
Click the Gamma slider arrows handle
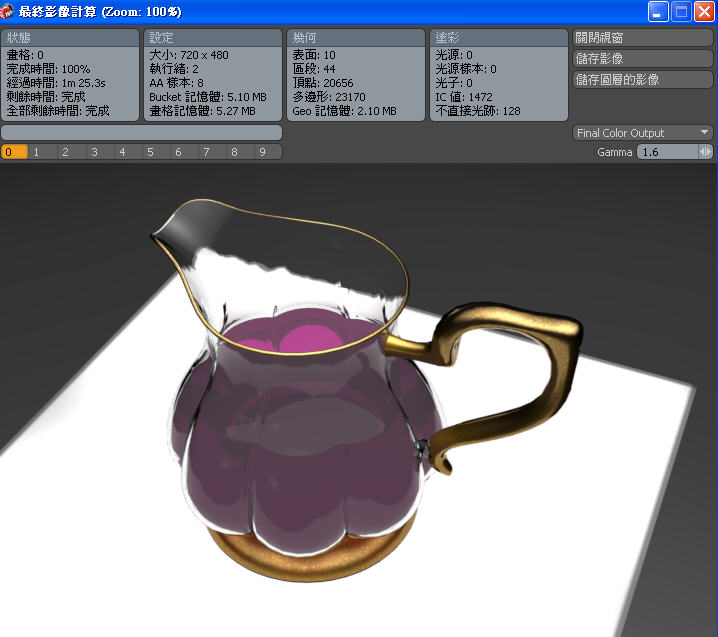tap(705, 152)
